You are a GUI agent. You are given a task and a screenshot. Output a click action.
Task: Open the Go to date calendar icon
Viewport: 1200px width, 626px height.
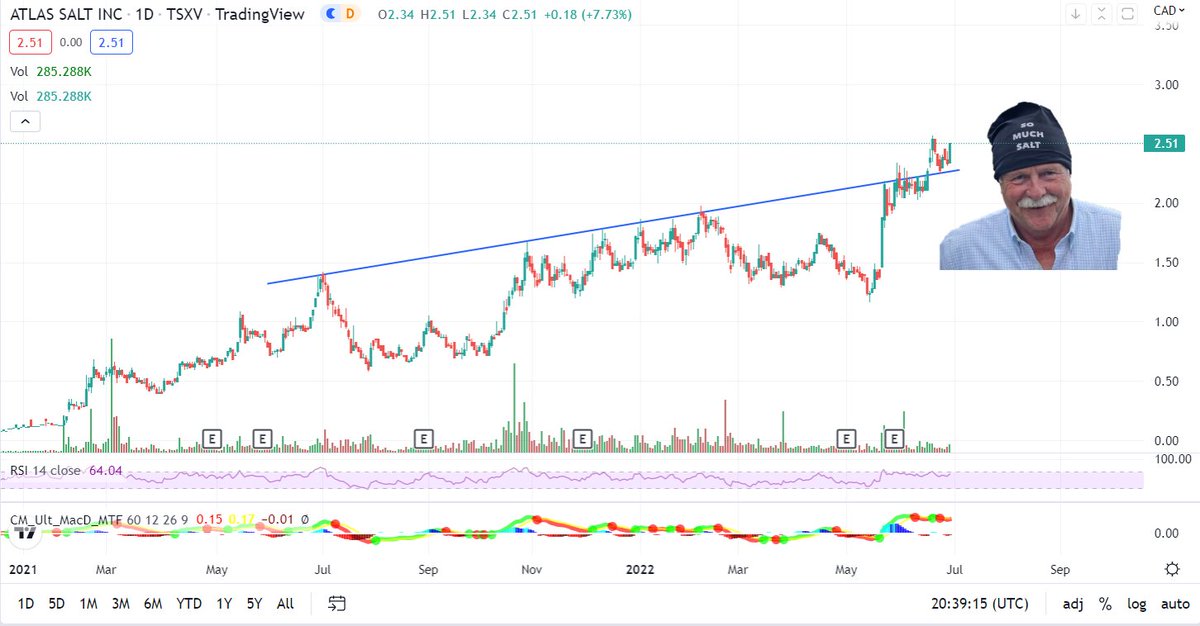[337, 603]
